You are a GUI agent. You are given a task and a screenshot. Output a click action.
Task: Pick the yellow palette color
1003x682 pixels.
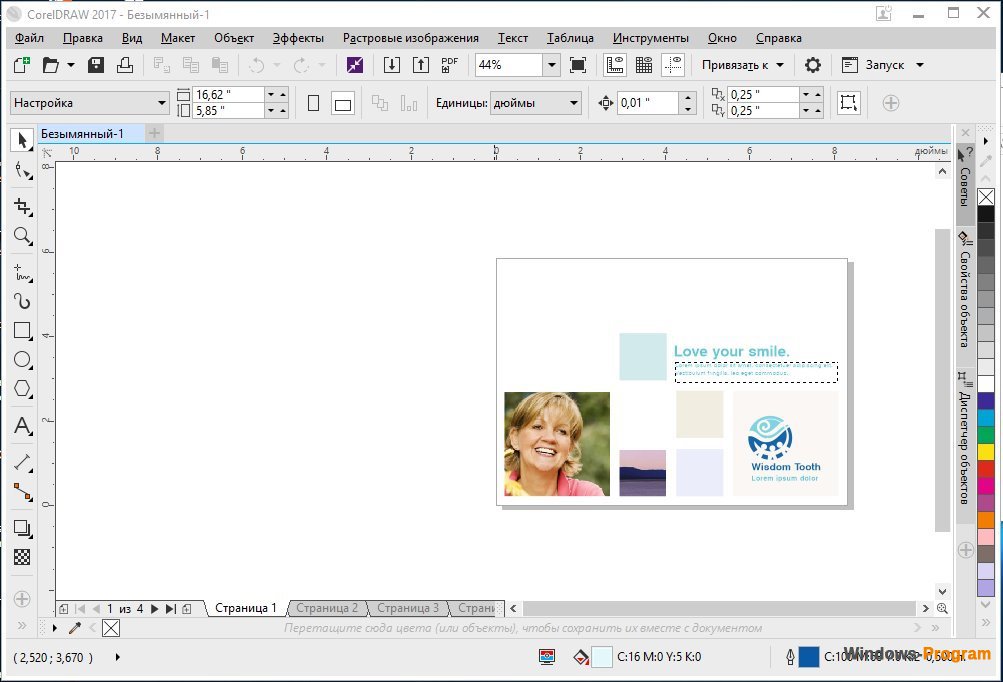[x=986, y=452]
